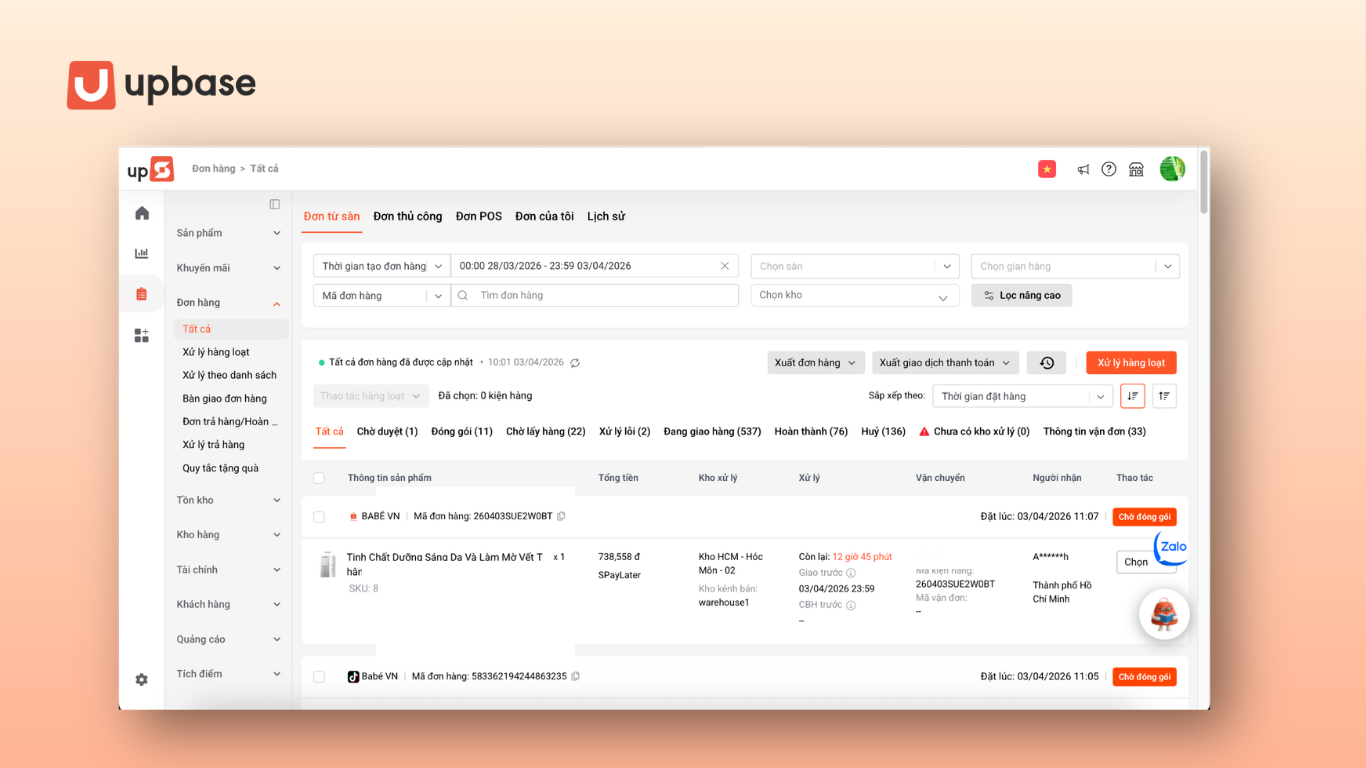Screen dimensions: 1366x768
Task: Switch to the Đơn của tôi tab
Action: [545, 216]
